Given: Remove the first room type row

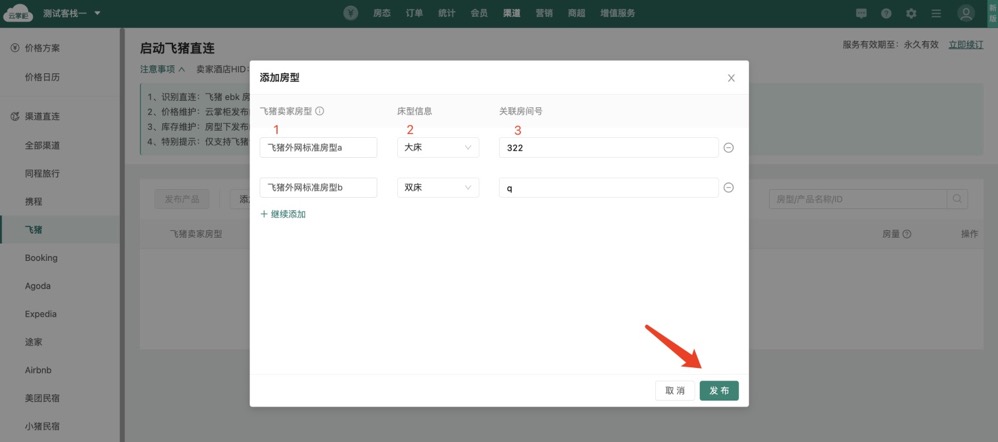Looking at the screenshot, I should (x=729, y=148).
